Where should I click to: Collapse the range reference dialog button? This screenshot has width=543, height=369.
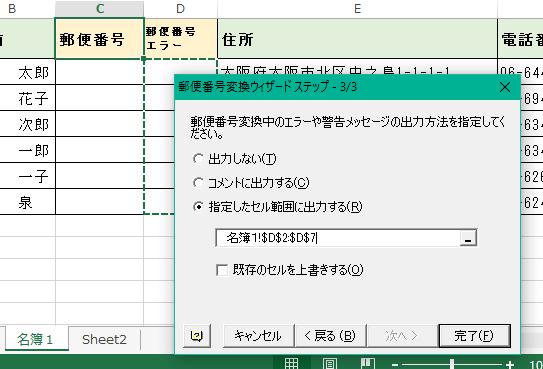tap(468, 238)
